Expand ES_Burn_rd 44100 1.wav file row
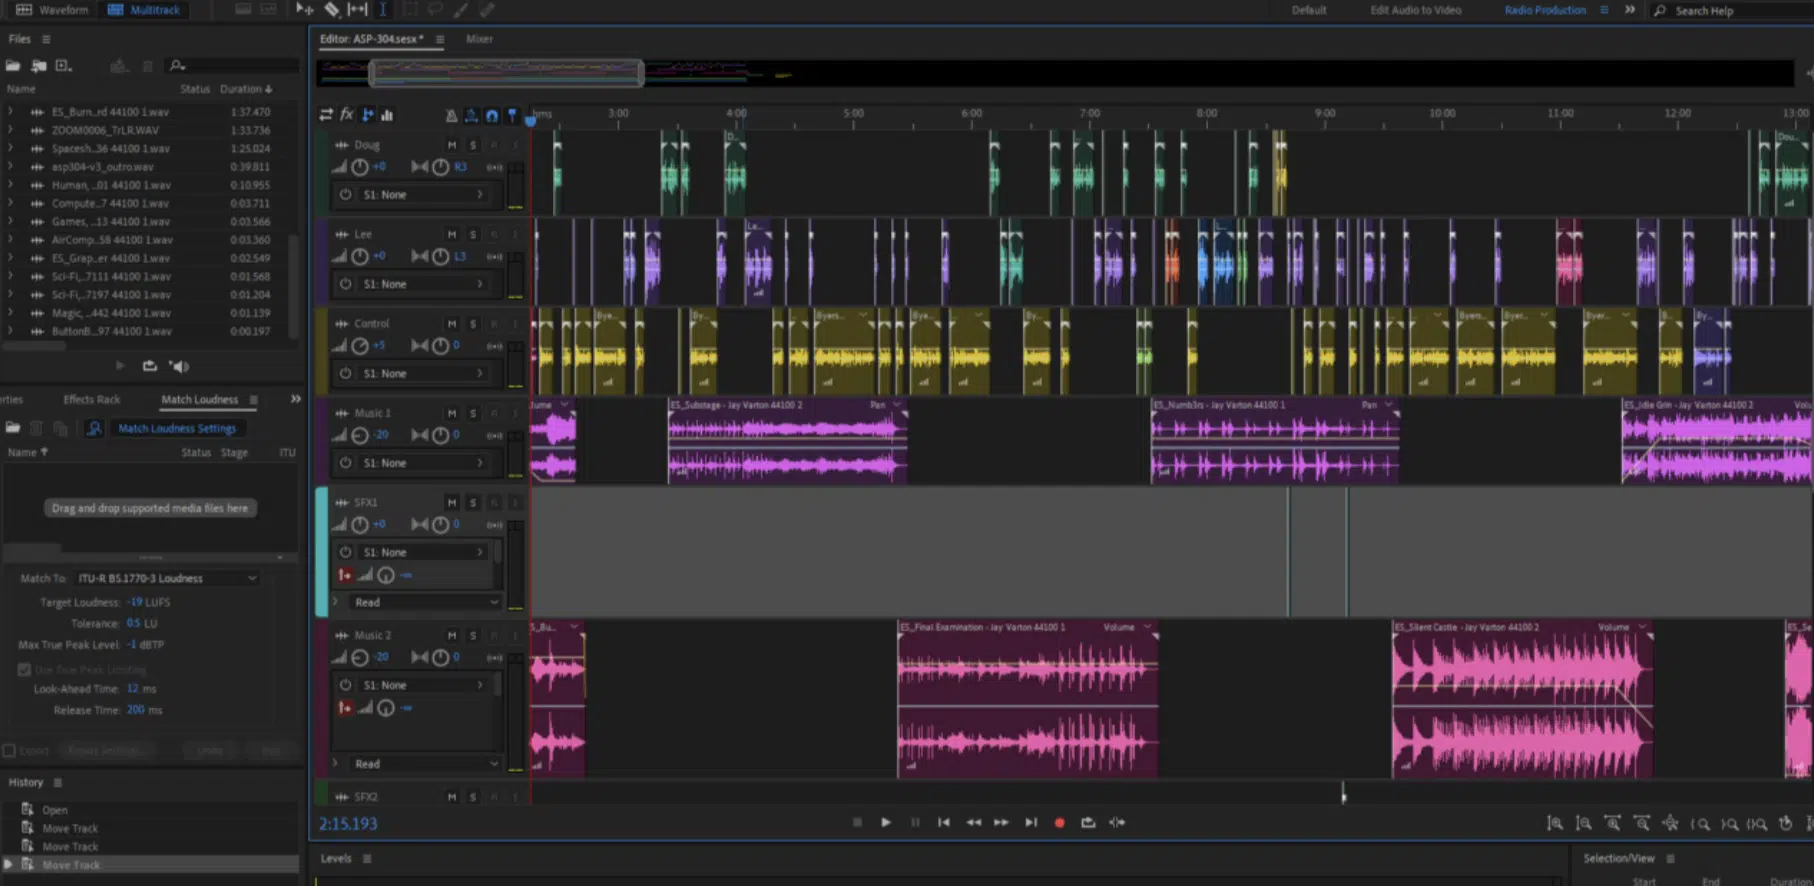Image resolution: width=1814 pixels, height=886 pixels. (x=10, y=112)
